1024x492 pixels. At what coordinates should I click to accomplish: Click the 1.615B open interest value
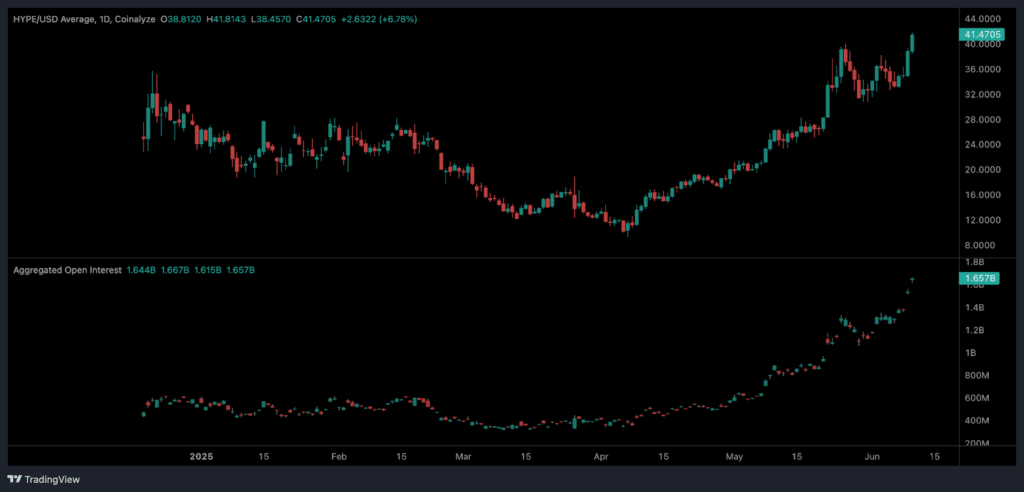click(x=206, y=269)
